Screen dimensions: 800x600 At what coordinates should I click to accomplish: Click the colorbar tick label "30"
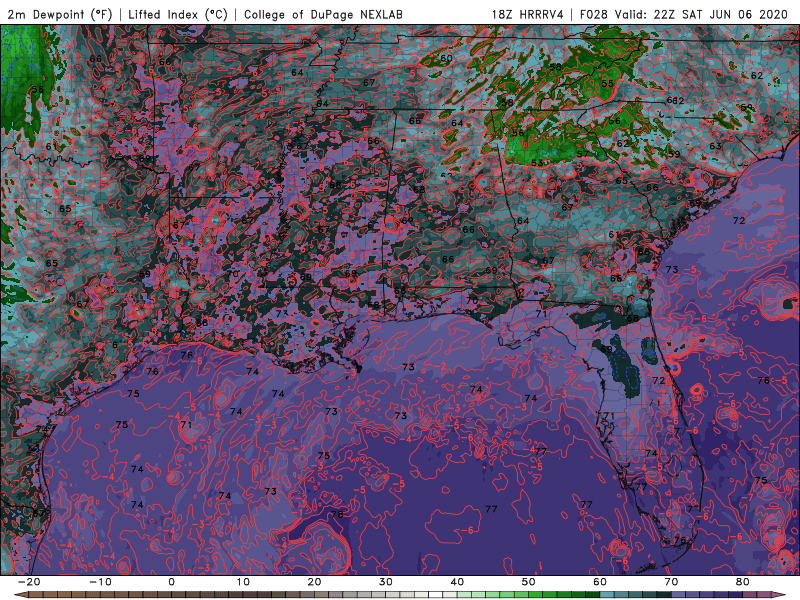[386, 582]
